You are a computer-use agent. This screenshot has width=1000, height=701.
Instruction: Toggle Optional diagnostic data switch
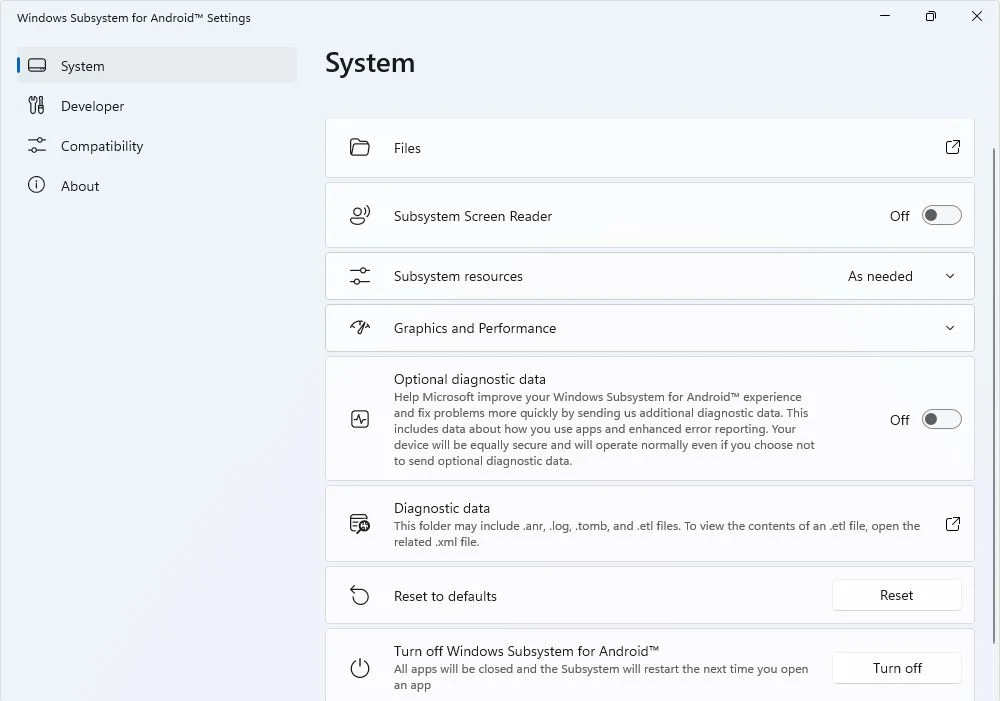point(941,419)
